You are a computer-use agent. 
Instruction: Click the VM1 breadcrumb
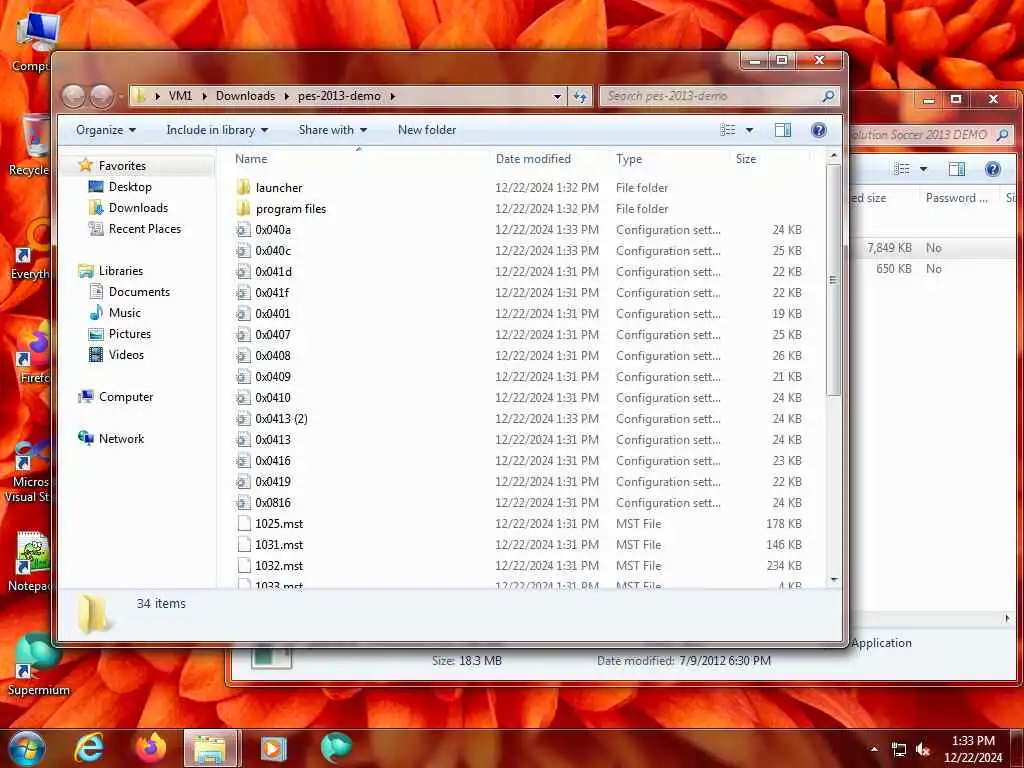pyautogui.click(x=180, y=96)
